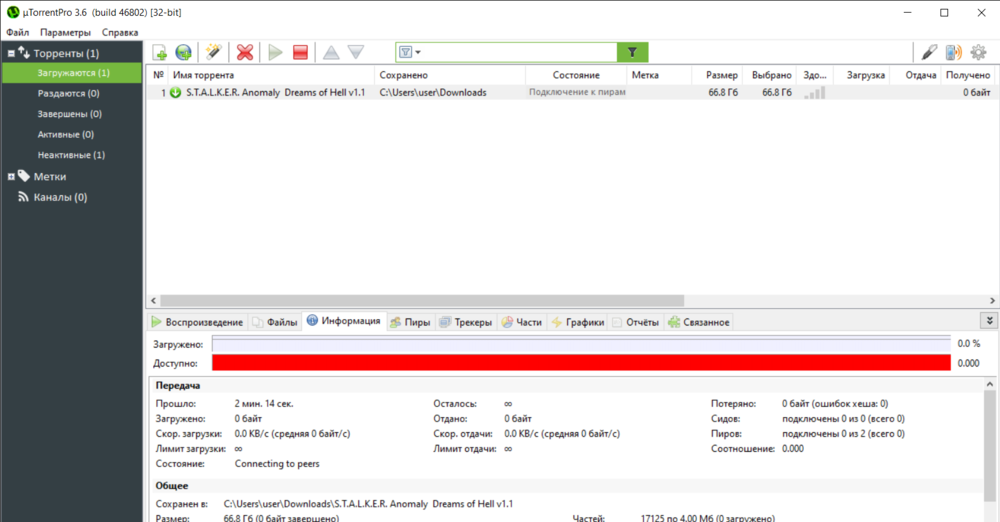The height and width of the screenshot is (522, 1000).
Task: Click the Move Up Queue arrow icon
Action: click(x=331, y=52)
